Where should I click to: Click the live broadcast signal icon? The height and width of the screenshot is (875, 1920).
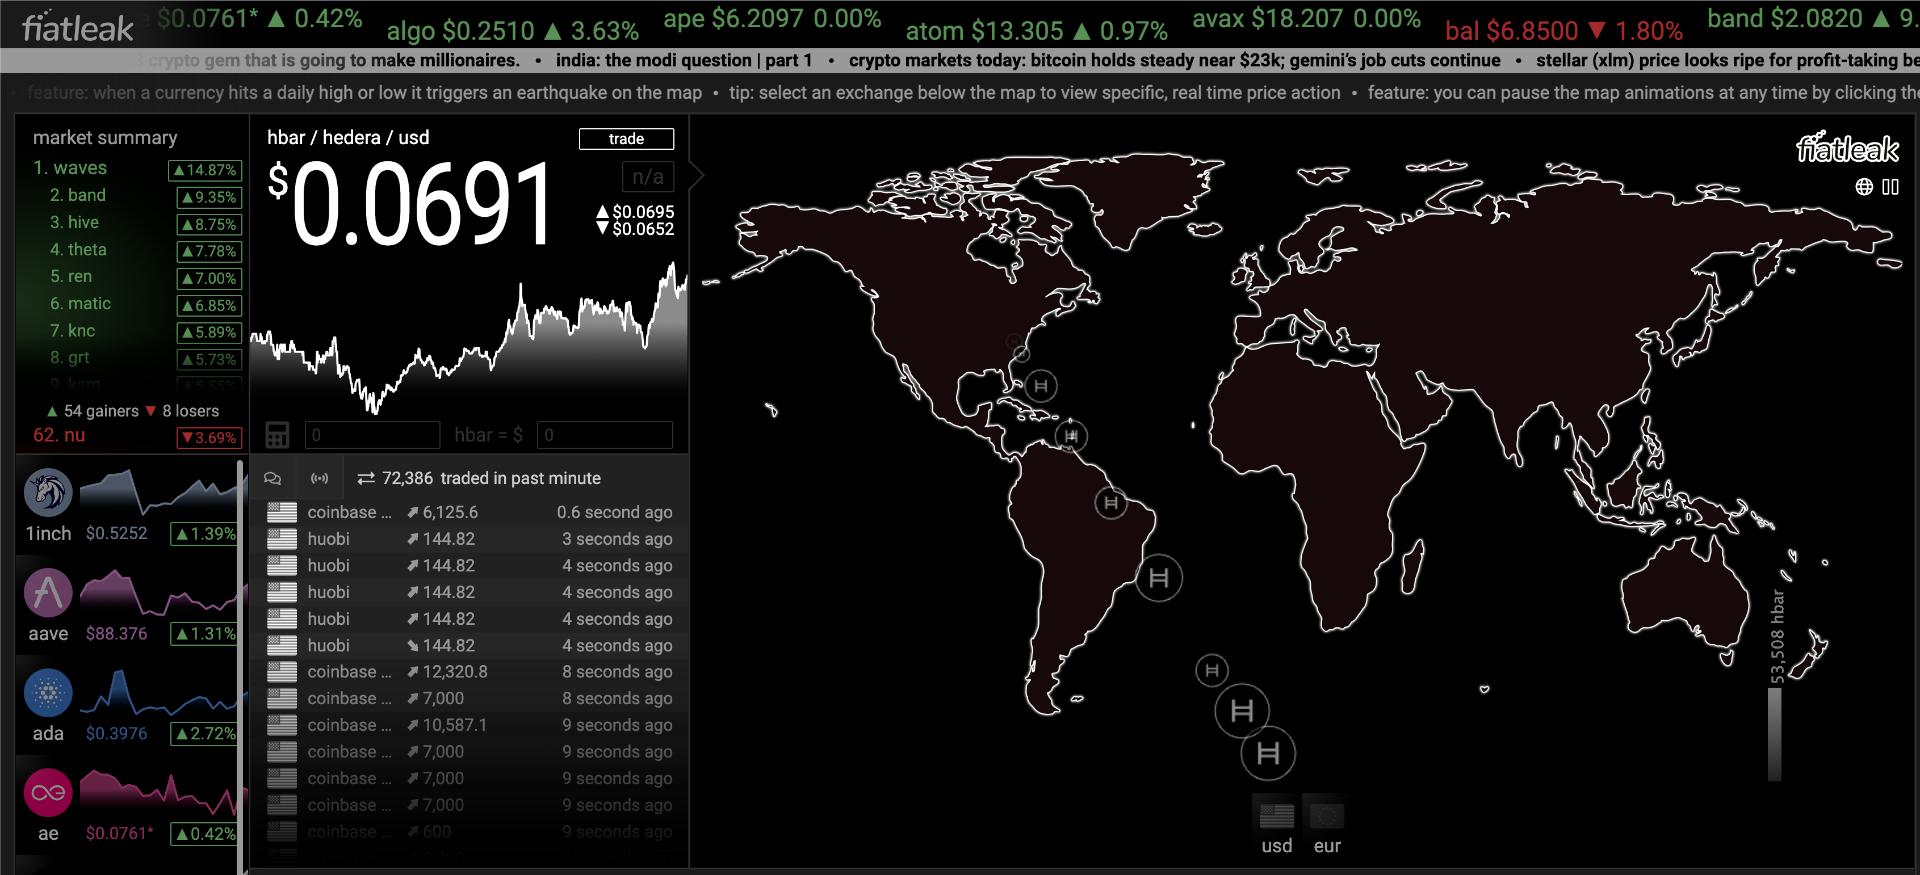coord(319,479)
